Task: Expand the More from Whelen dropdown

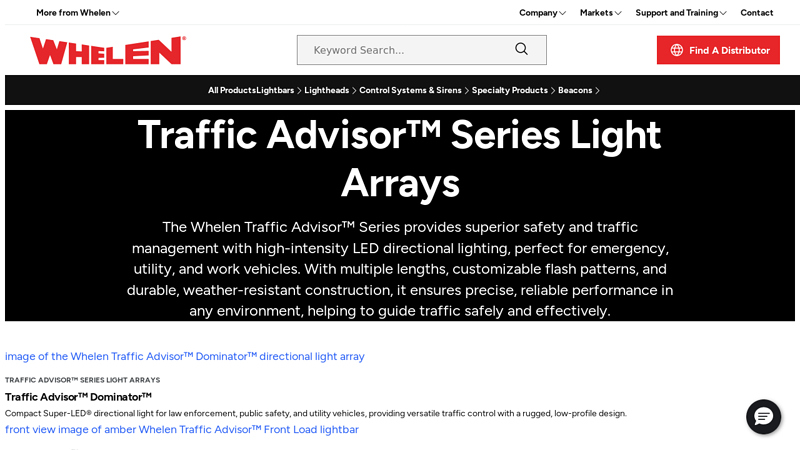Action: click(x=78, y=13)
